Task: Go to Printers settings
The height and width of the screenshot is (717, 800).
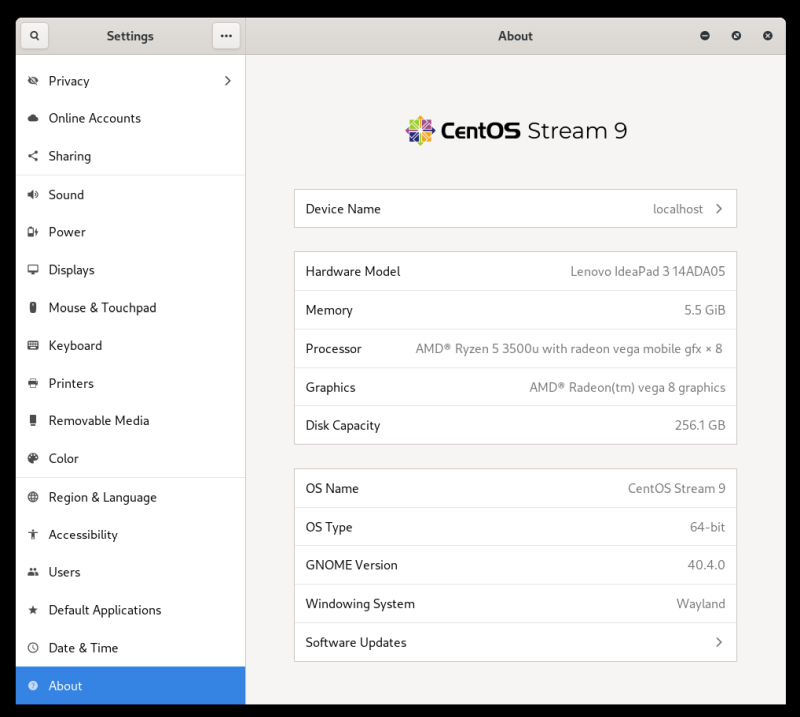Action: [131, 383]
